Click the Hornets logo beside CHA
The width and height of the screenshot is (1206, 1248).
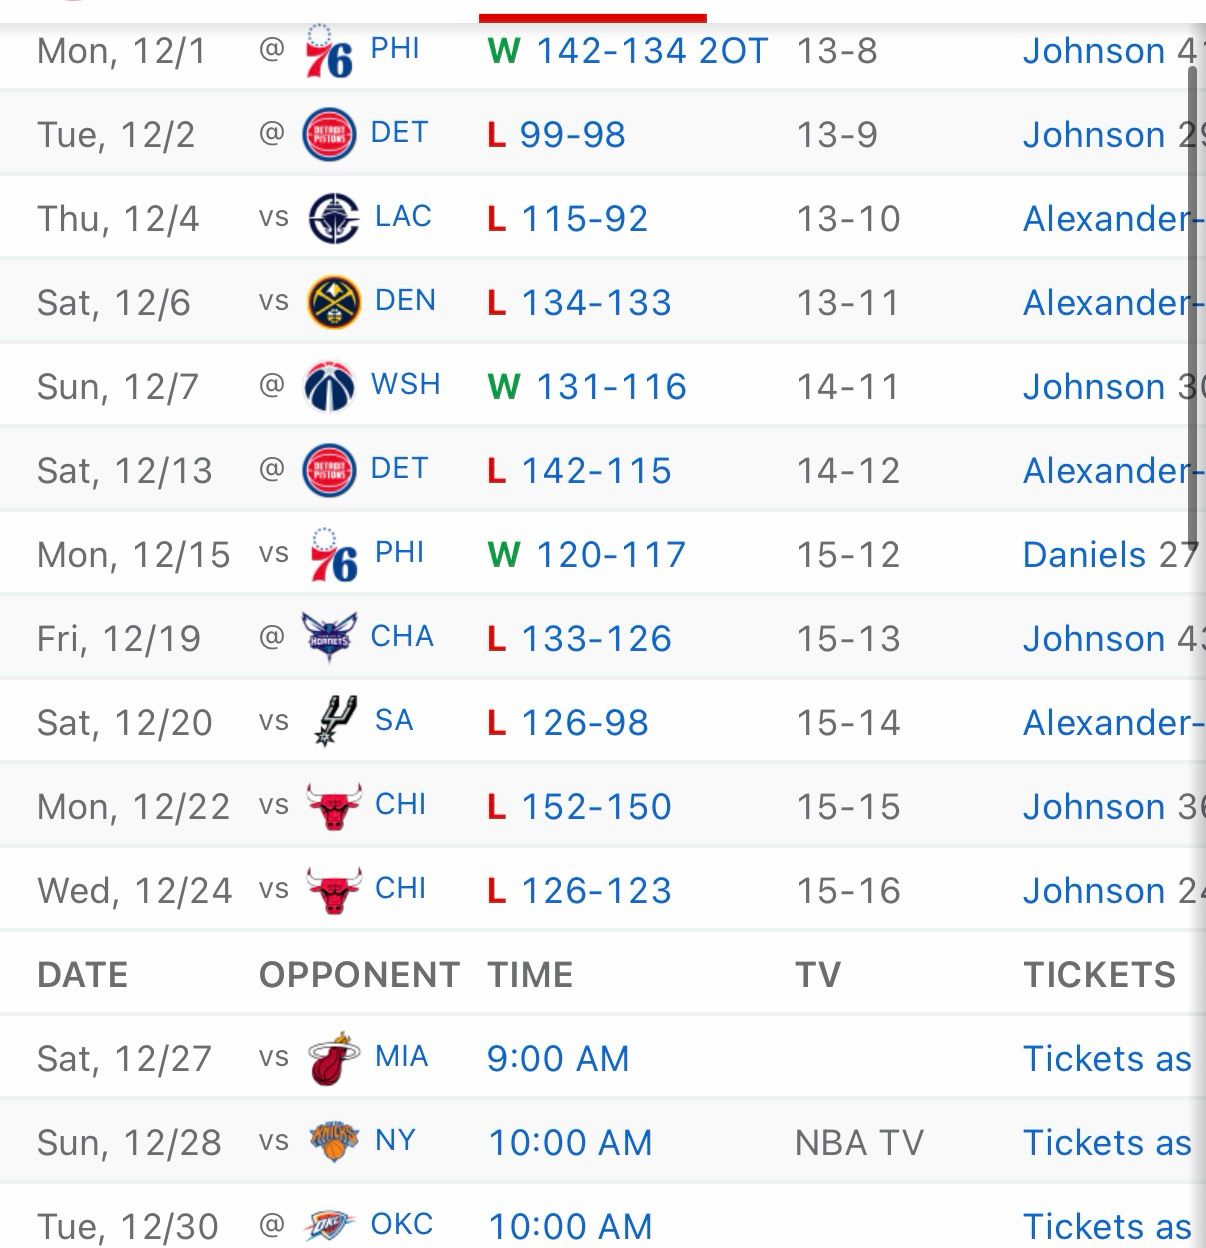(x=329, y=638)
